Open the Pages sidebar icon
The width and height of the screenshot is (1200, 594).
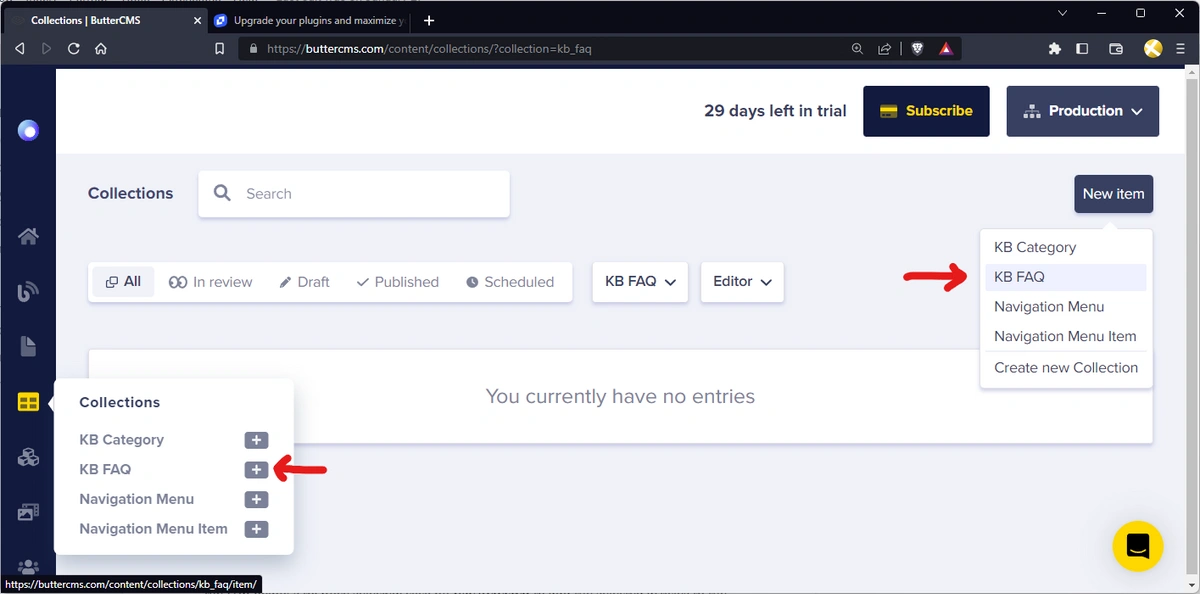28,346
